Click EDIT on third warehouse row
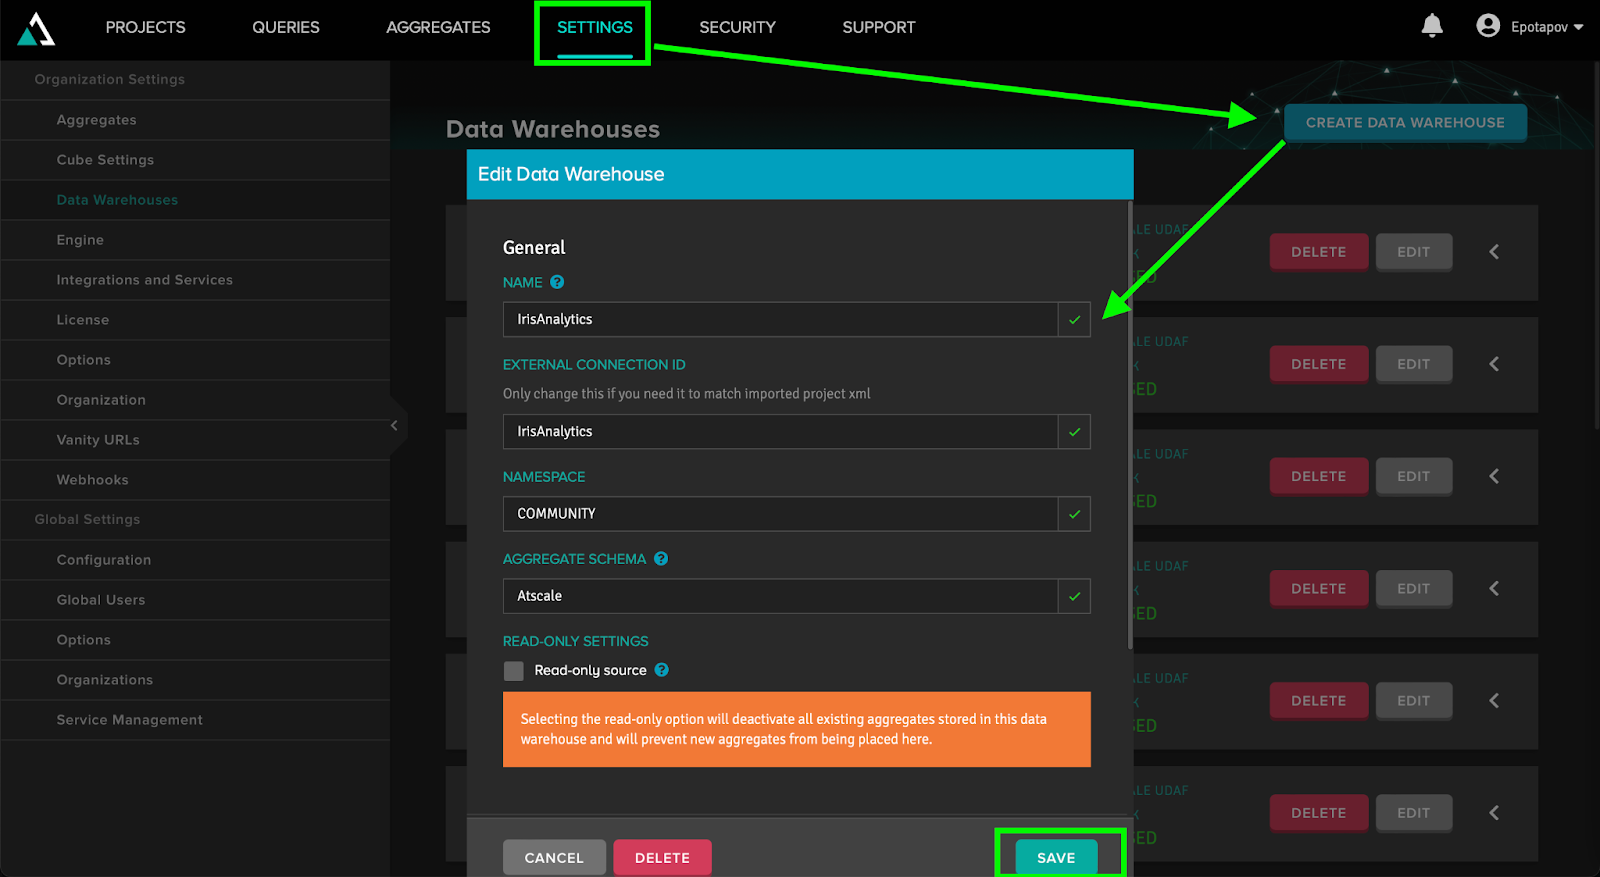Image resolution: width=1600 pixels, height=877 pixels. coord(1414,476)
